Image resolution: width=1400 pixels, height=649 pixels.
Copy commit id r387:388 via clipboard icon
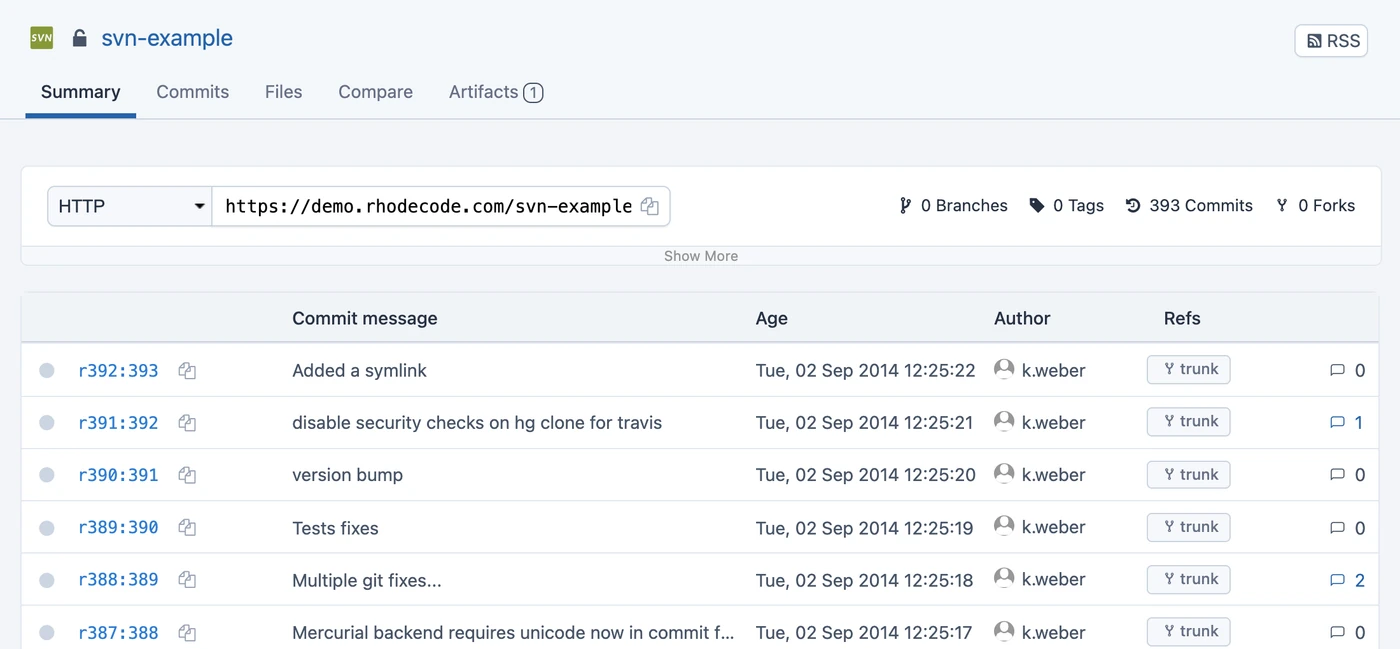click(x=187, y=632)
